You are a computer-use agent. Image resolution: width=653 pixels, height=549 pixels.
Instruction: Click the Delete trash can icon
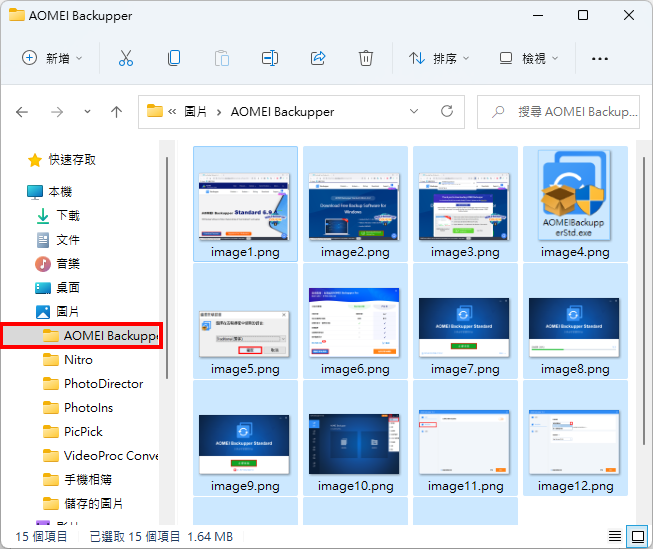coord(366,58)
